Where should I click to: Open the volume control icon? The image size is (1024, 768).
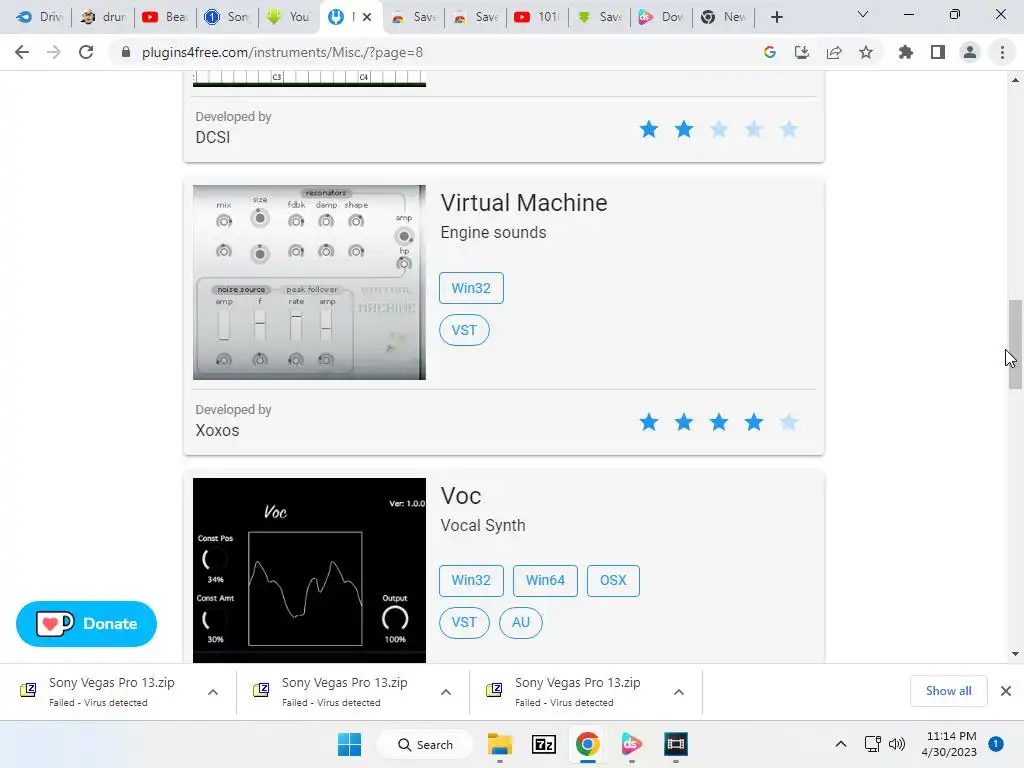pyautogui.click(x=897, y=744)
